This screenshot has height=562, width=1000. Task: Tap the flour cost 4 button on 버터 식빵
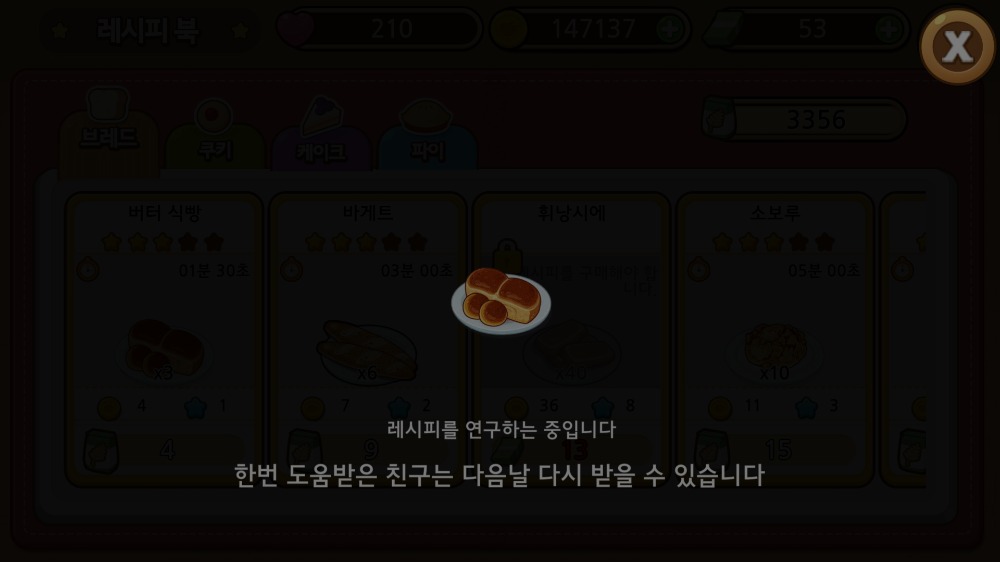(167, 450)
